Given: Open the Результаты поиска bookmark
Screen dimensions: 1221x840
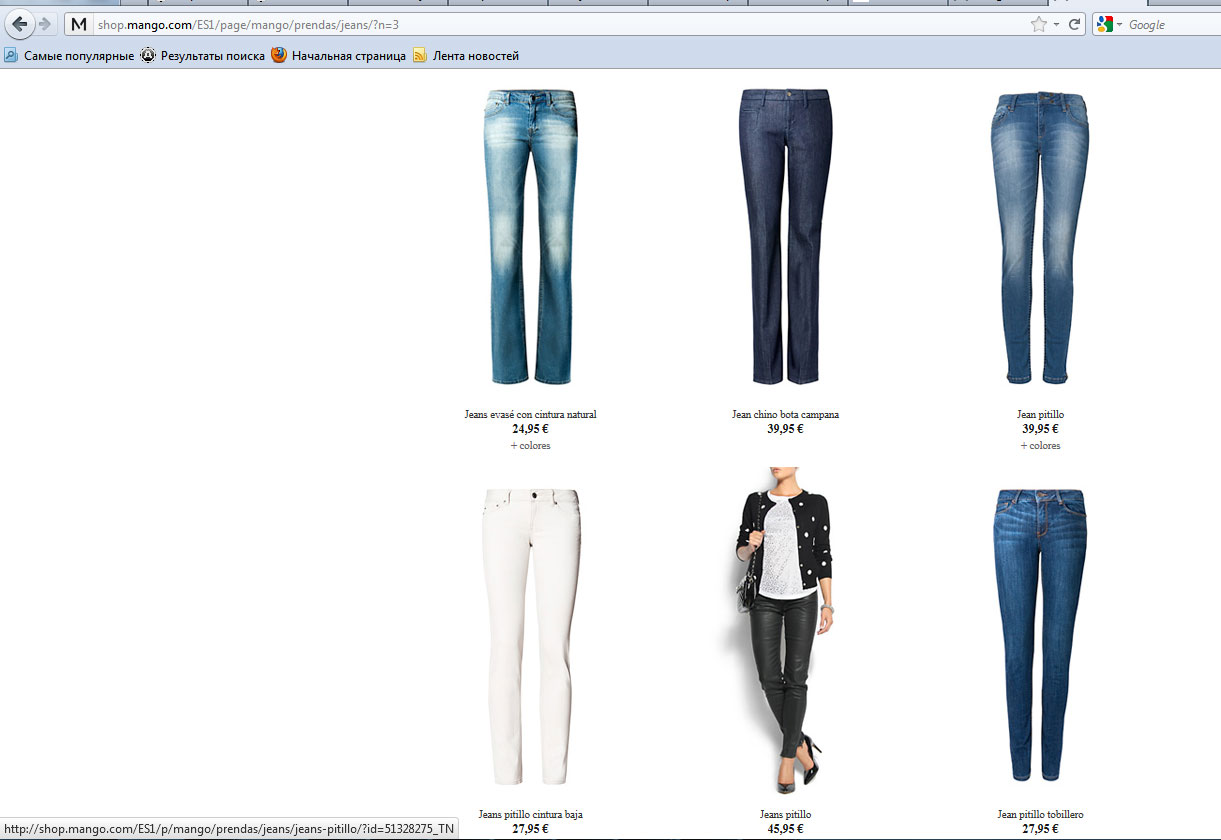Looking at the screenshot, I should click(x=203, y=56).
